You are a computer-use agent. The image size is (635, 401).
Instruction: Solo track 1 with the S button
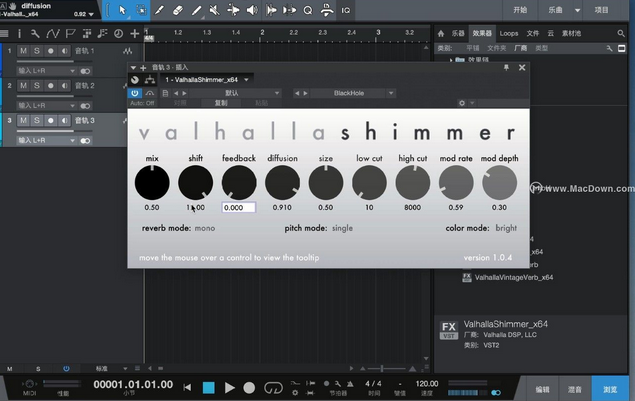pyautogui.click(x=37, y=51)
